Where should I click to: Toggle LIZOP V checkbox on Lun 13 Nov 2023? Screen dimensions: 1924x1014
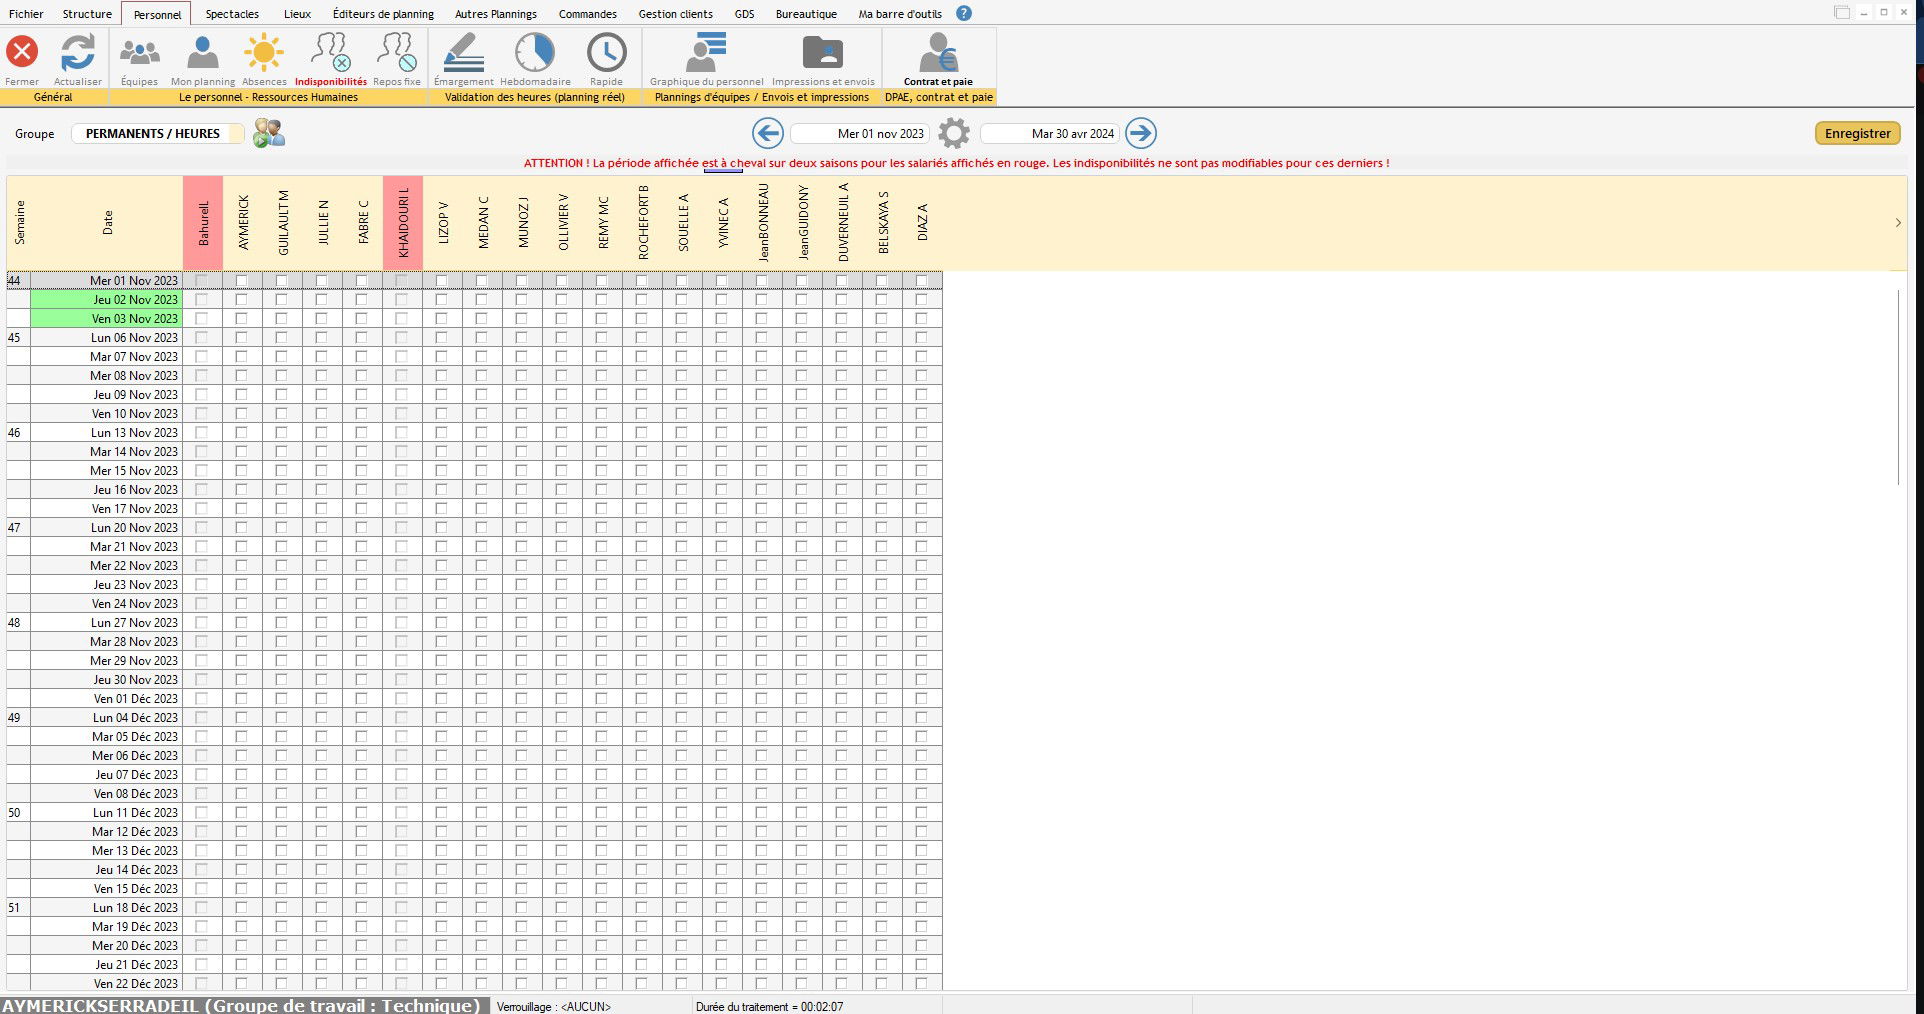click(x=441, y=433)
